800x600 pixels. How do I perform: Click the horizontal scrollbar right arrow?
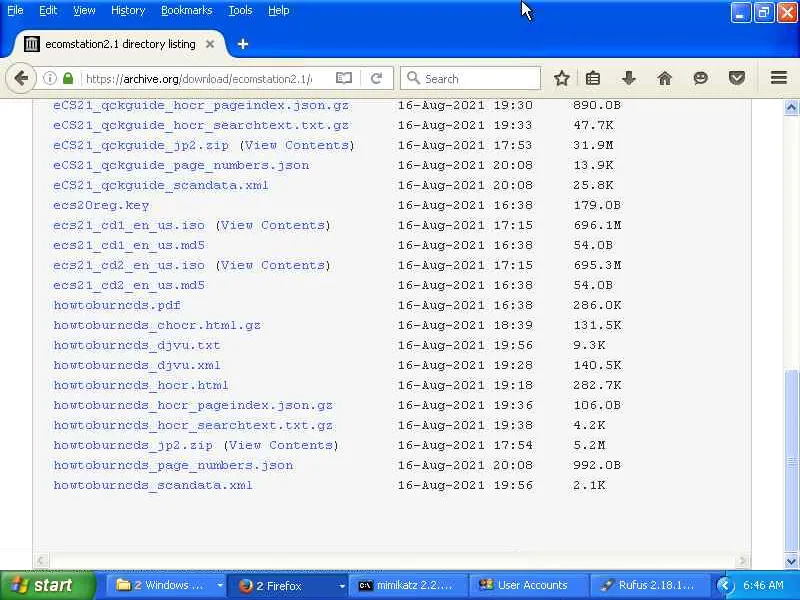[743, 561]
